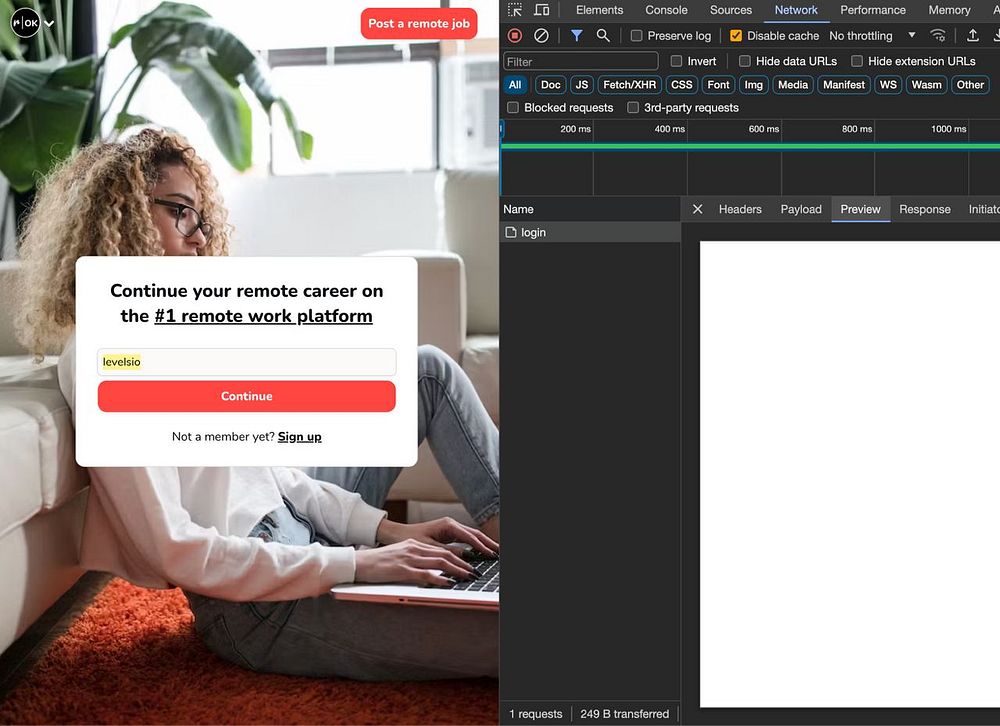Screen dimensions: 1000x726
Task: Open network search magnifier
Action: (x=603, y=36)
